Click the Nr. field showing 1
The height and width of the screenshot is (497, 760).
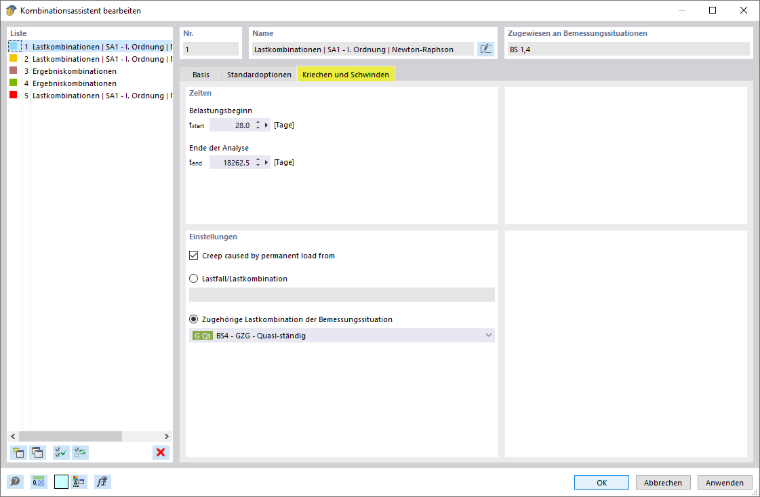click(x=210, y=49)
